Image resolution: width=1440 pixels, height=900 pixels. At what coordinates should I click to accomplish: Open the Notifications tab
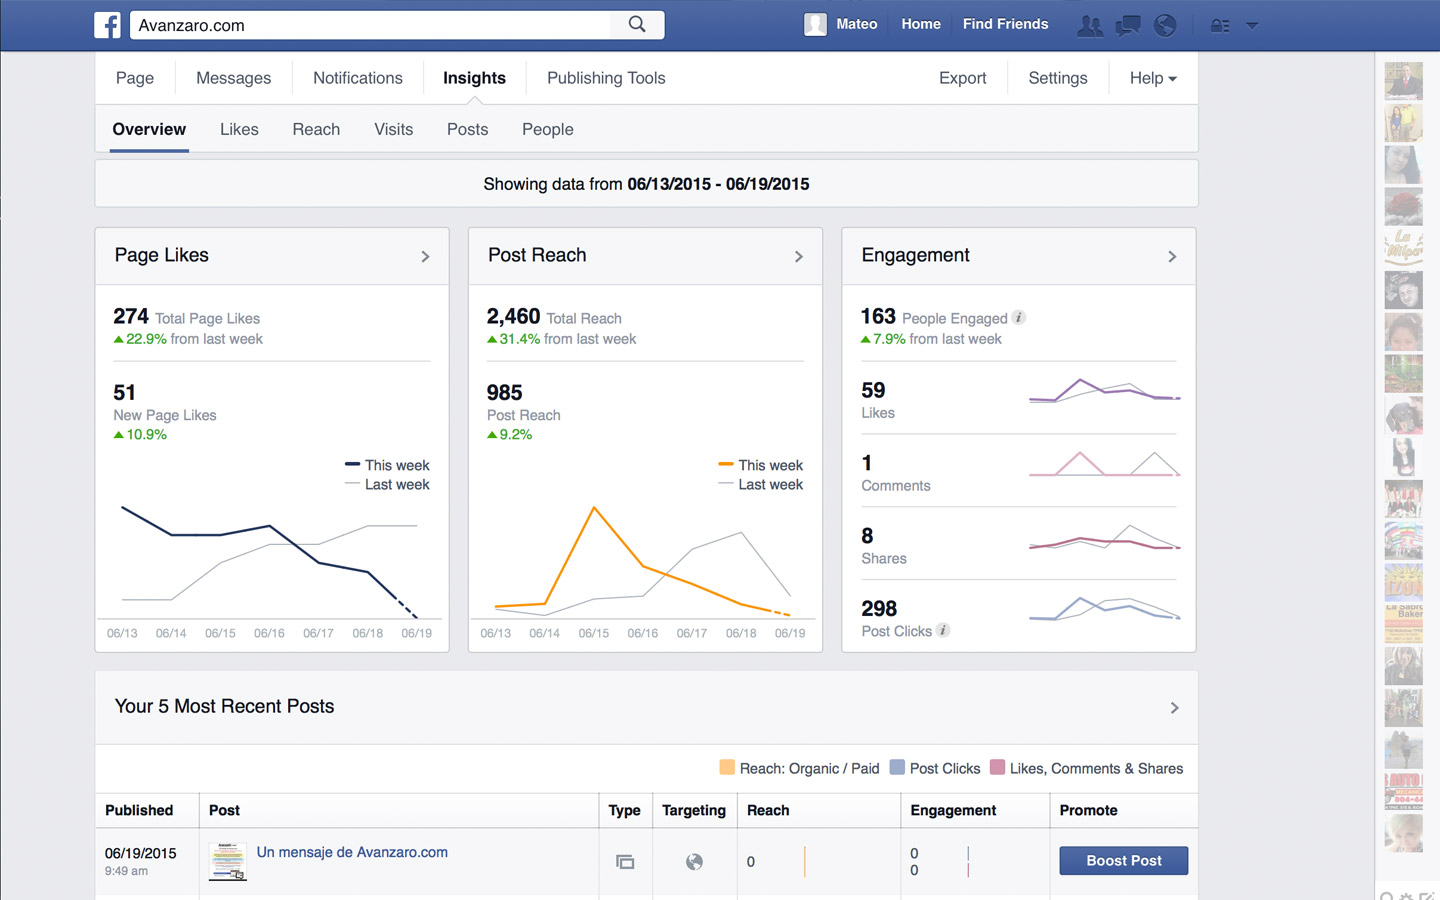tap(358, 78)
